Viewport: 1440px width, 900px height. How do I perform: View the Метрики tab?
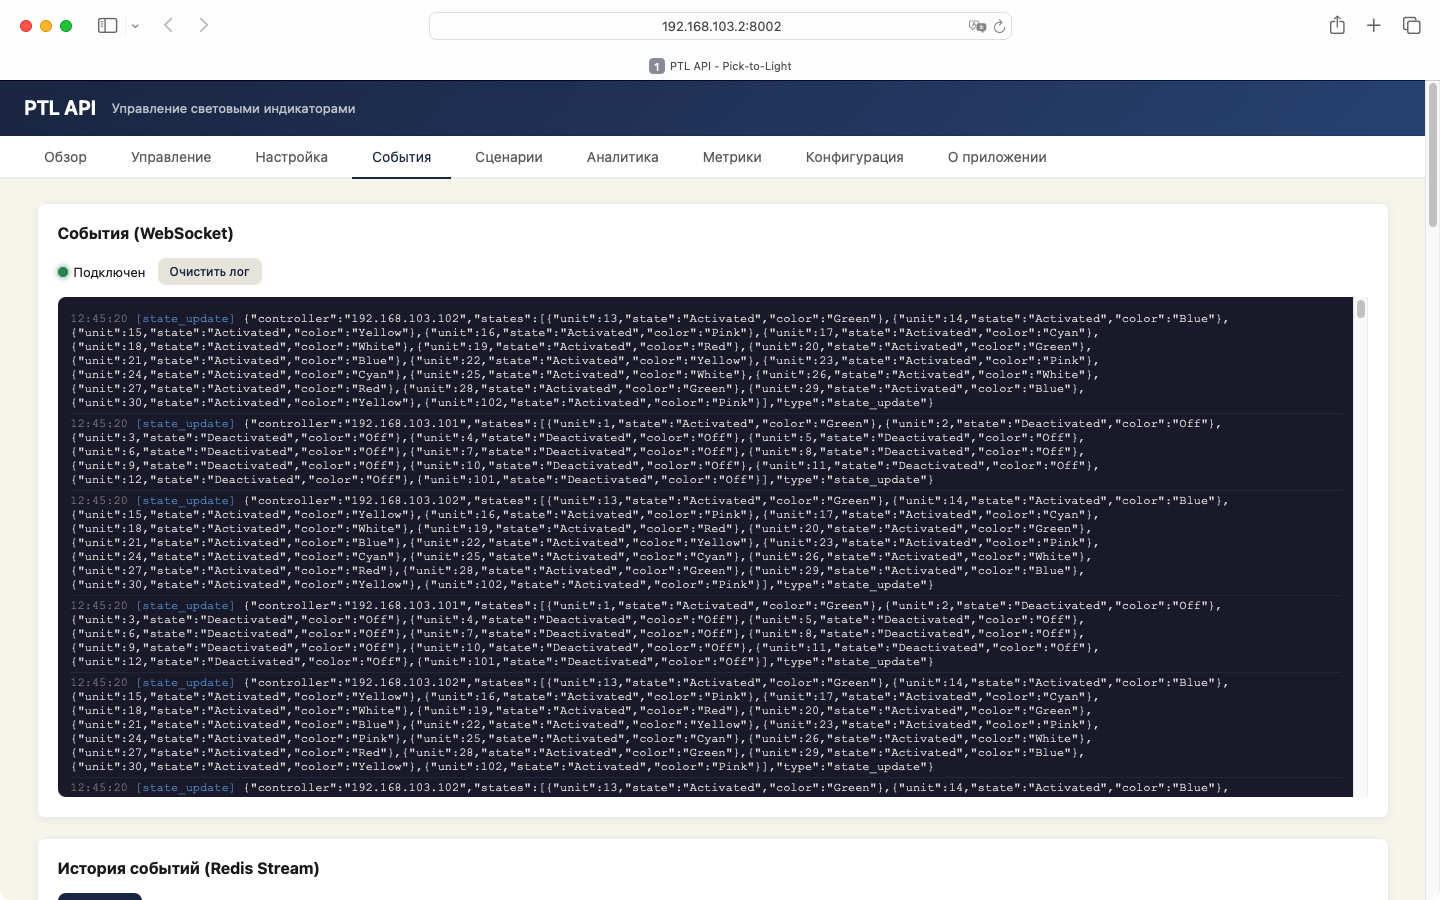732,157
